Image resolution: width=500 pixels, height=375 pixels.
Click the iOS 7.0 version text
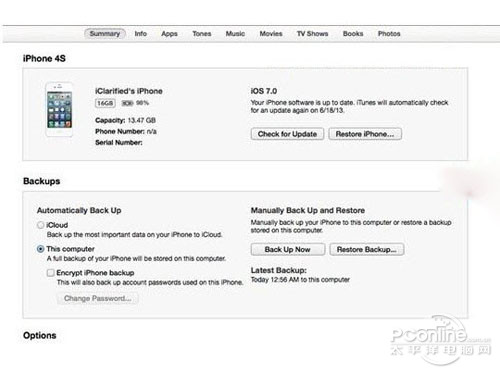pos(264,91)
